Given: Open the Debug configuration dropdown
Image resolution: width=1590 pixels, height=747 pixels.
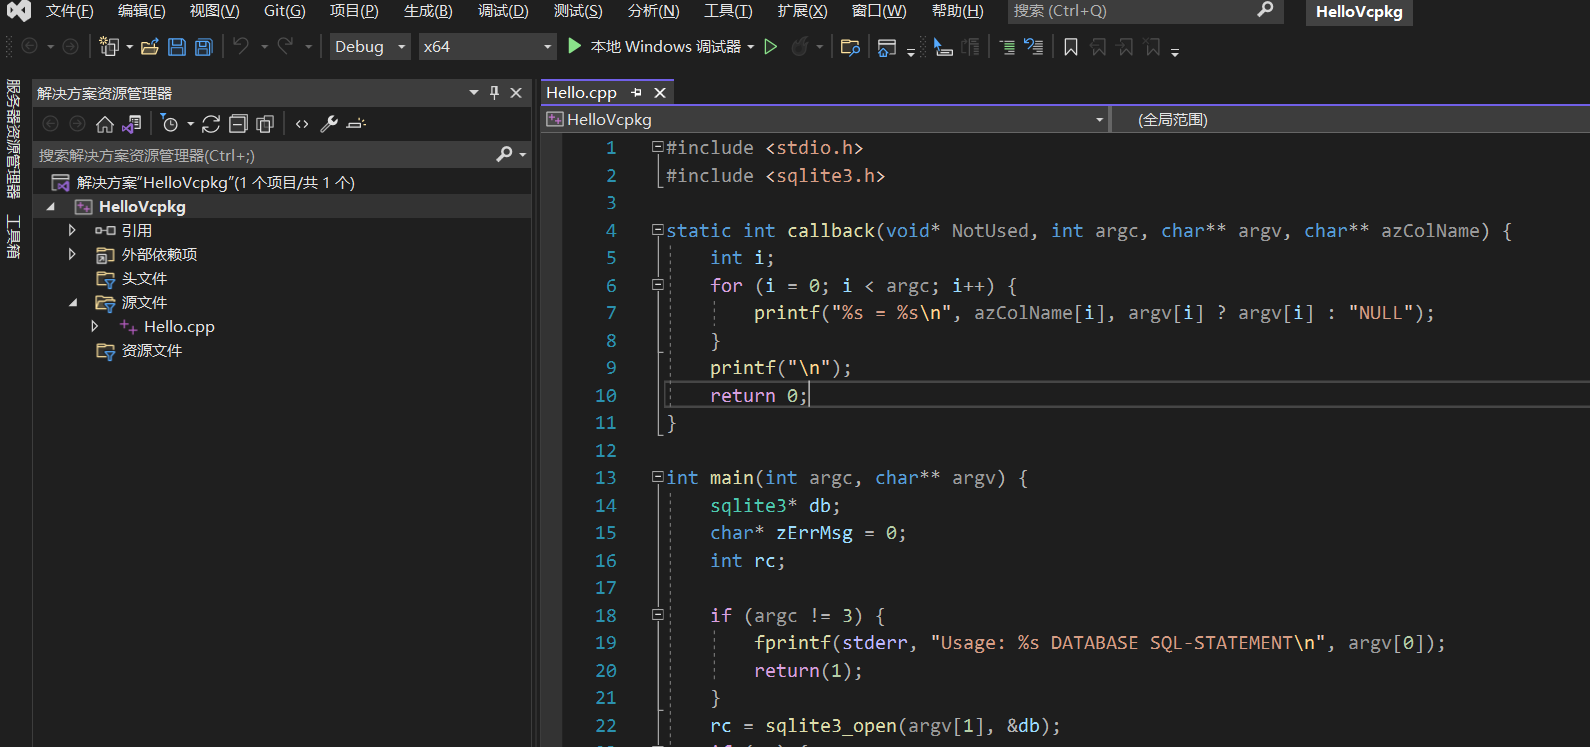Looking at the screenshot, I should tap(370, 47).
